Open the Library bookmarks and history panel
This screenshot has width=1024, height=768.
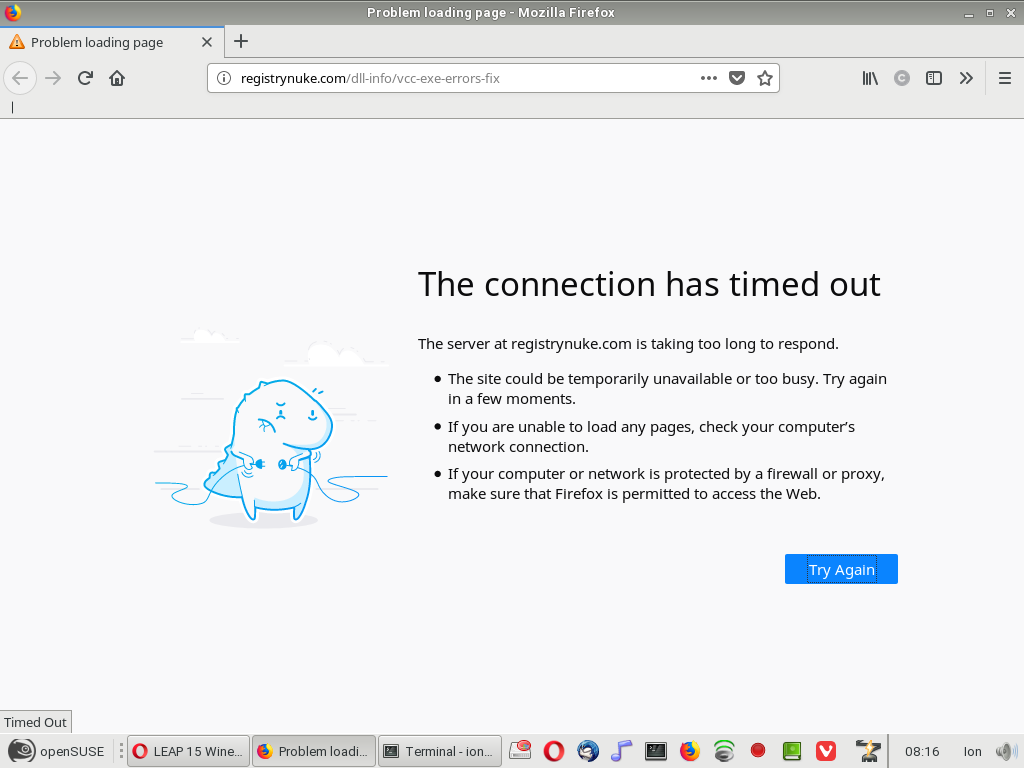870,78
